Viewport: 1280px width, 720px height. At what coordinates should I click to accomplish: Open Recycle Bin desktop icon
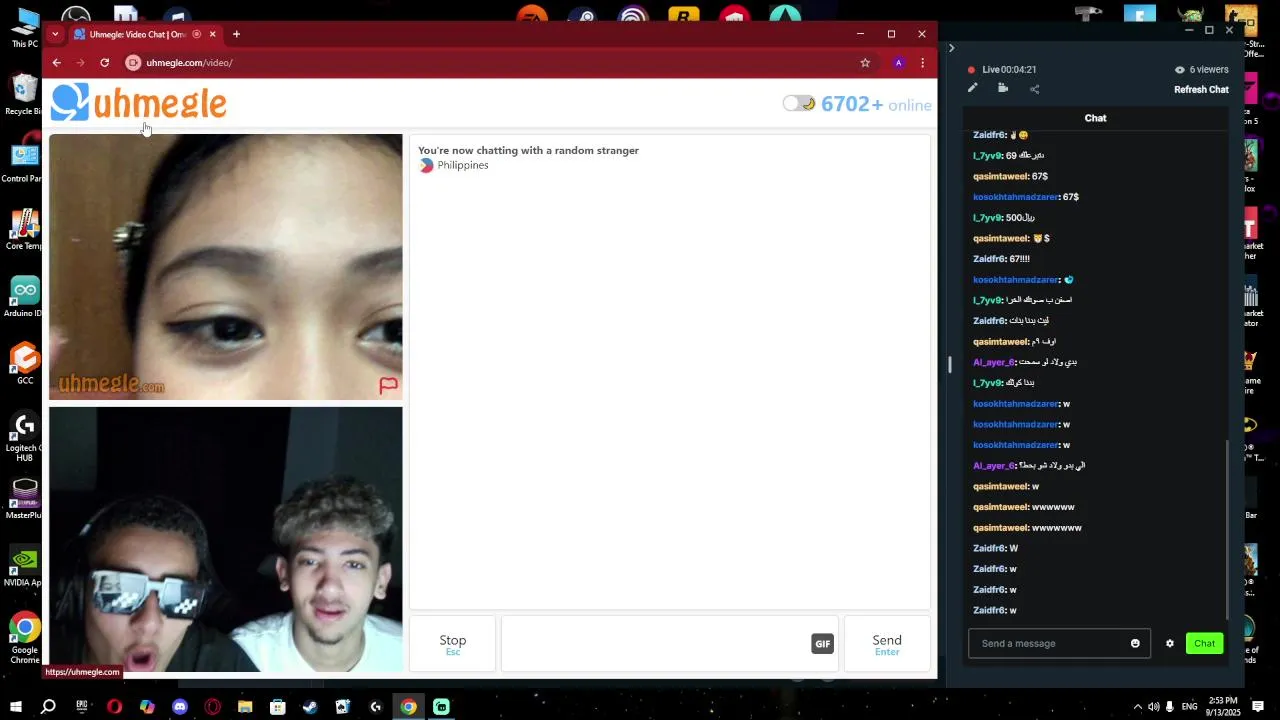click(24, 95)
